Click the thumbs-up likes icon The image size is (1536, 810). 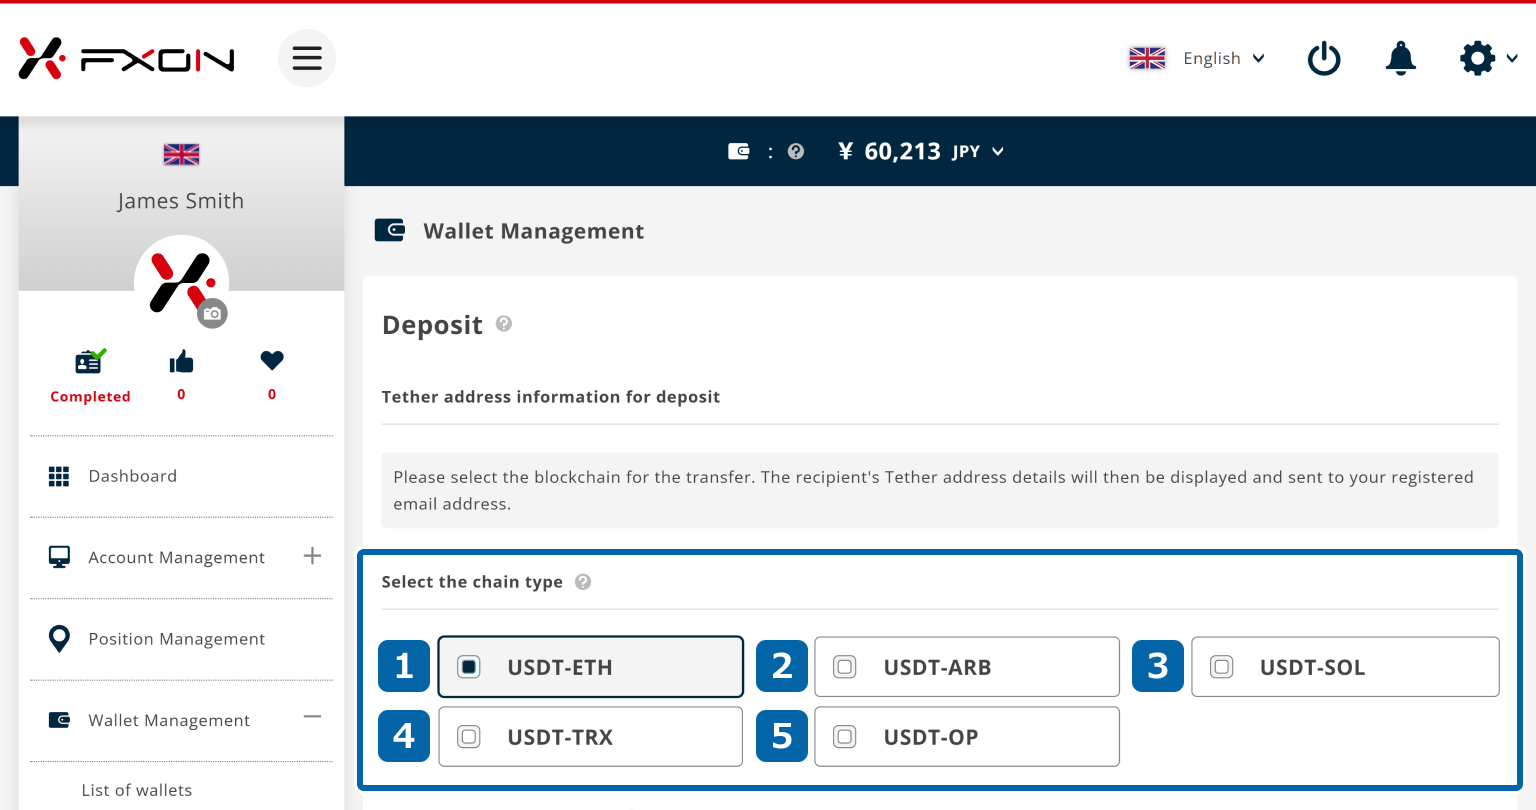[x=181, y=361]
